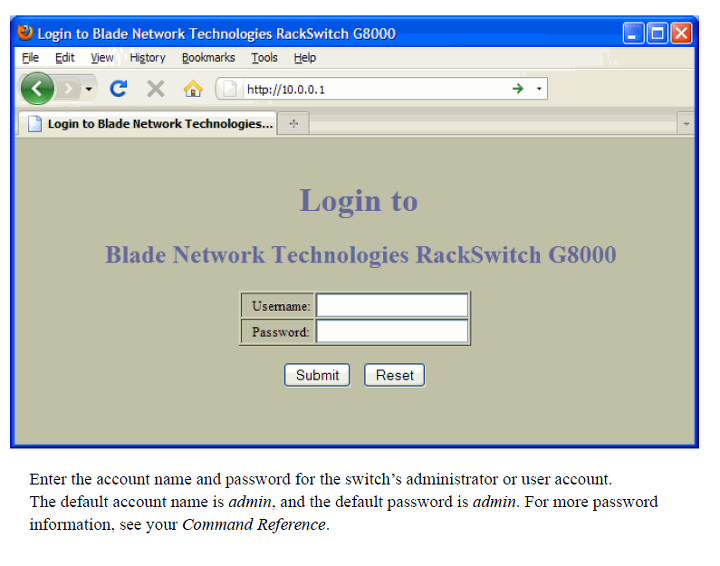
Task: Click the Firefox icon in the title bar
Action: click(25, 33)
